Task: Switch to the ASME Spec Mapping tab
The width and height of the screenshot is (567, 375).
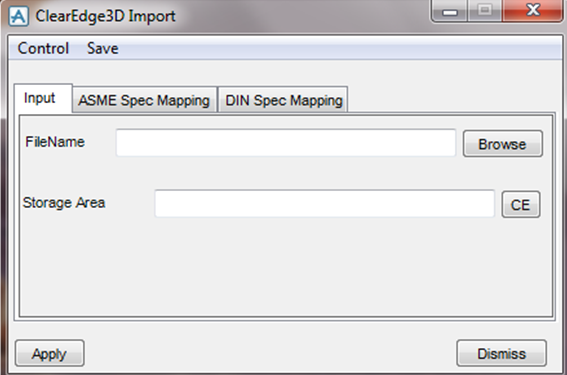Action: click(144, 100)
